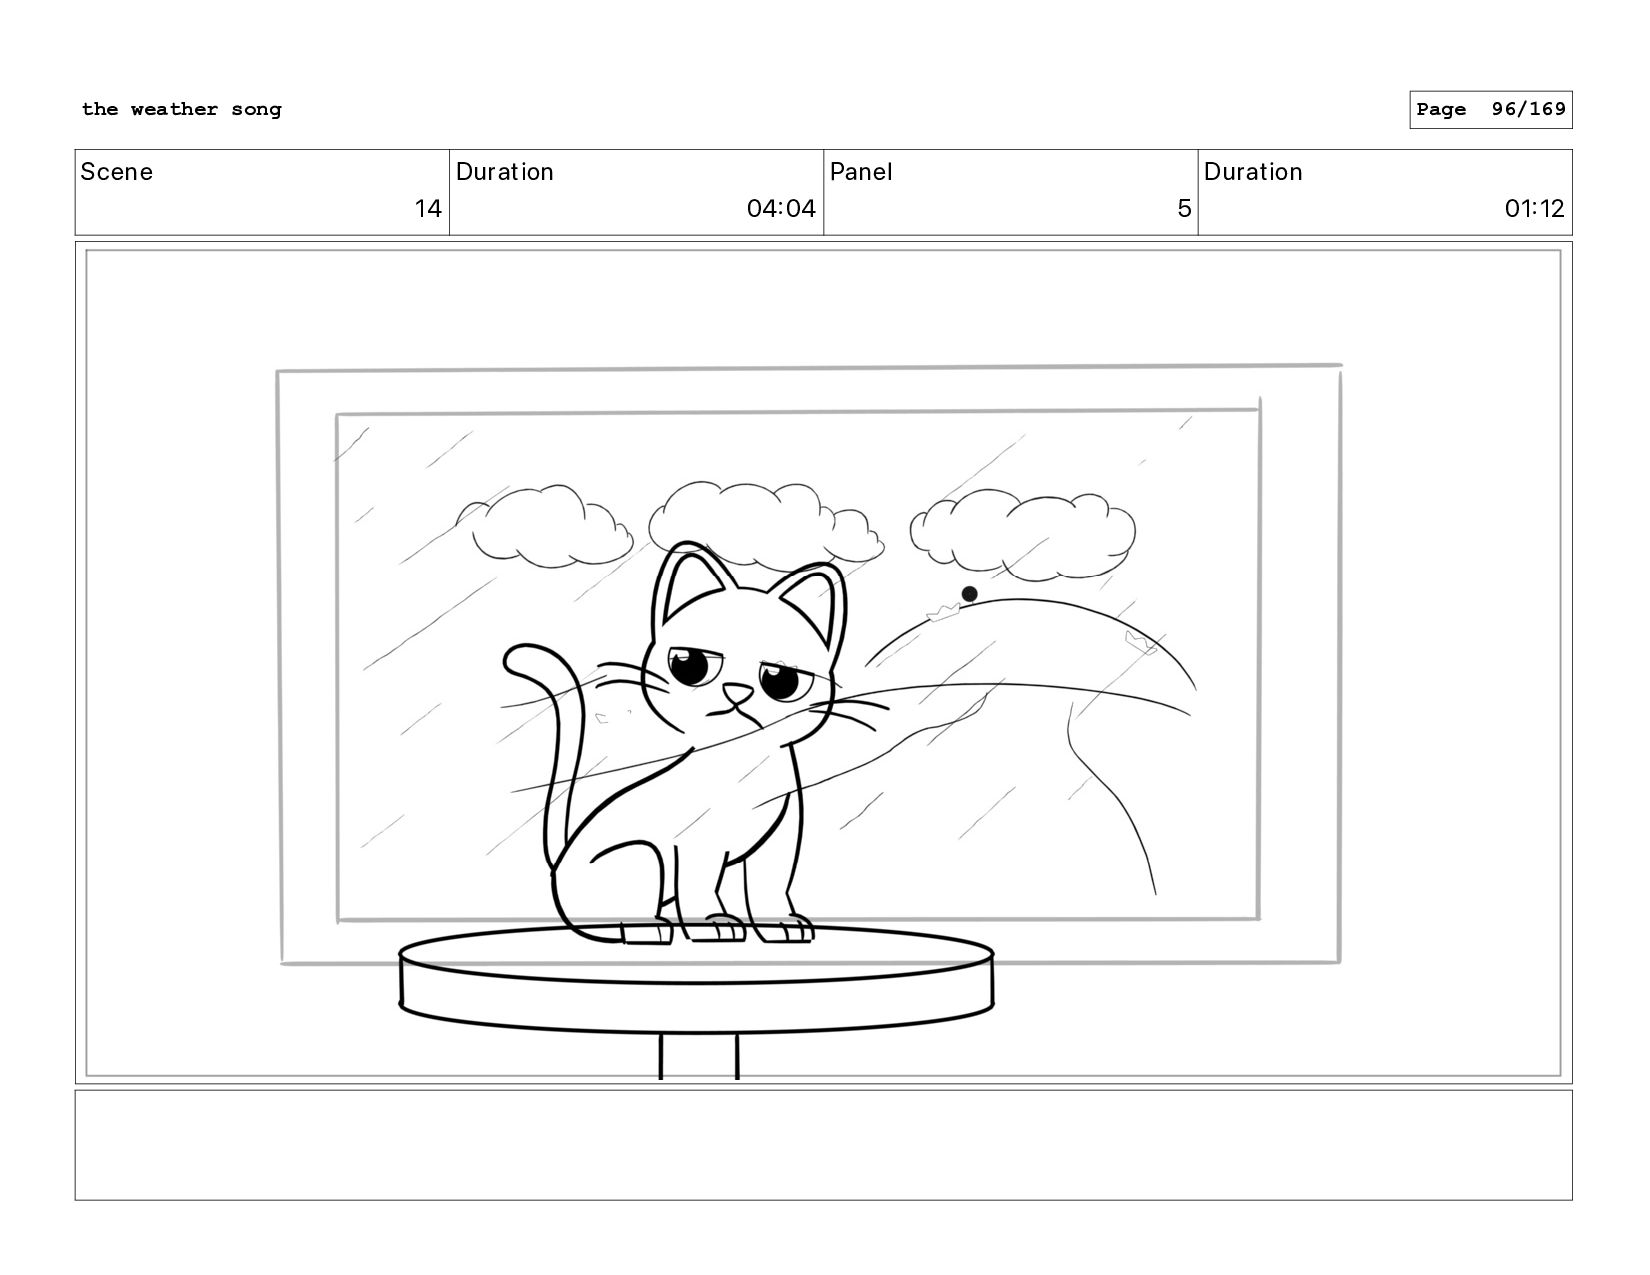Screen dimensions: 1650x1275
Task: Click the cat drawing in the storyboard panel
Action: (x=696, y=742)
